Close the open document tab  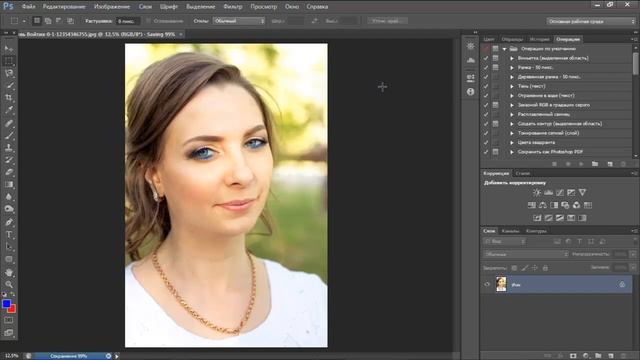point(180,34)
